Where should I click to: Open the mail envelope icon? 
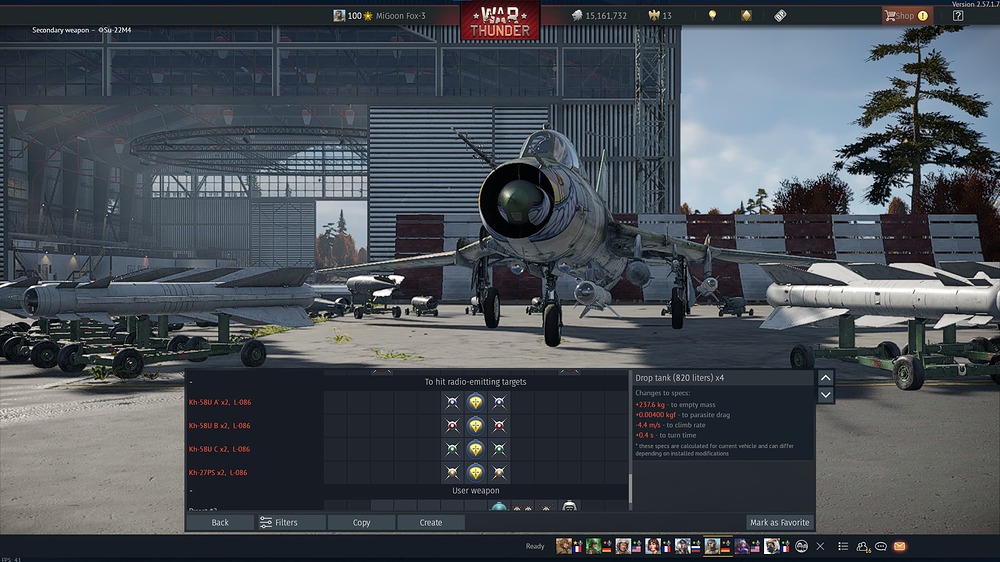click(899, 546)
